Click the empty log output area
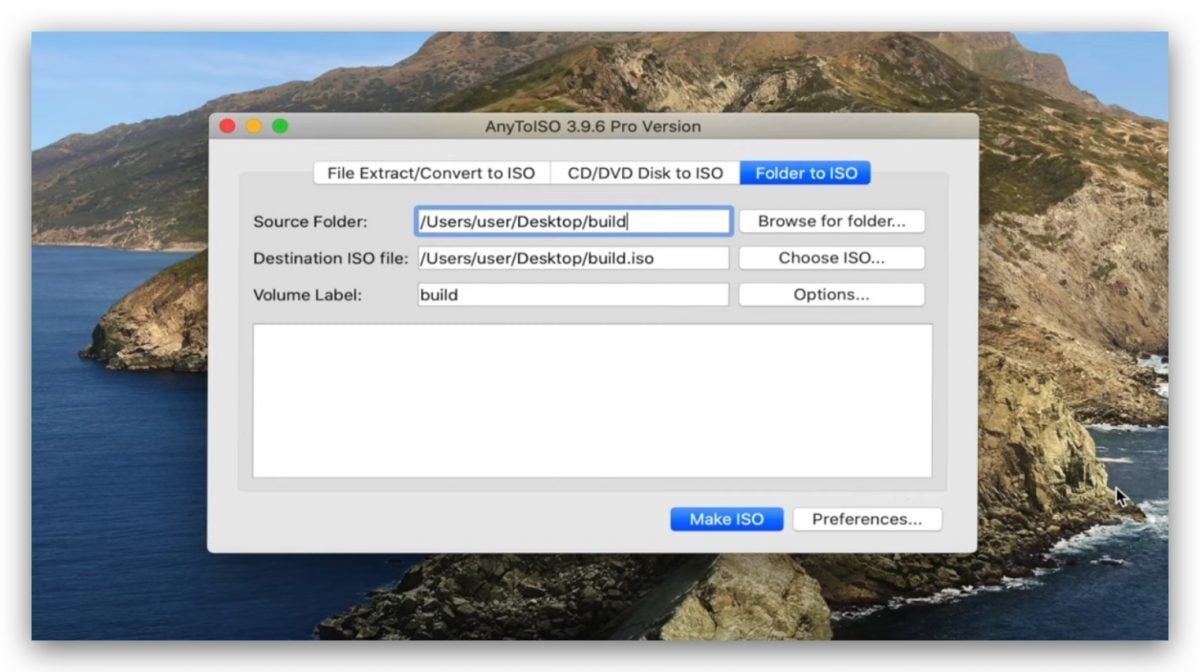The width and height of the screenshot is (1200, 672). coord(592,400)
